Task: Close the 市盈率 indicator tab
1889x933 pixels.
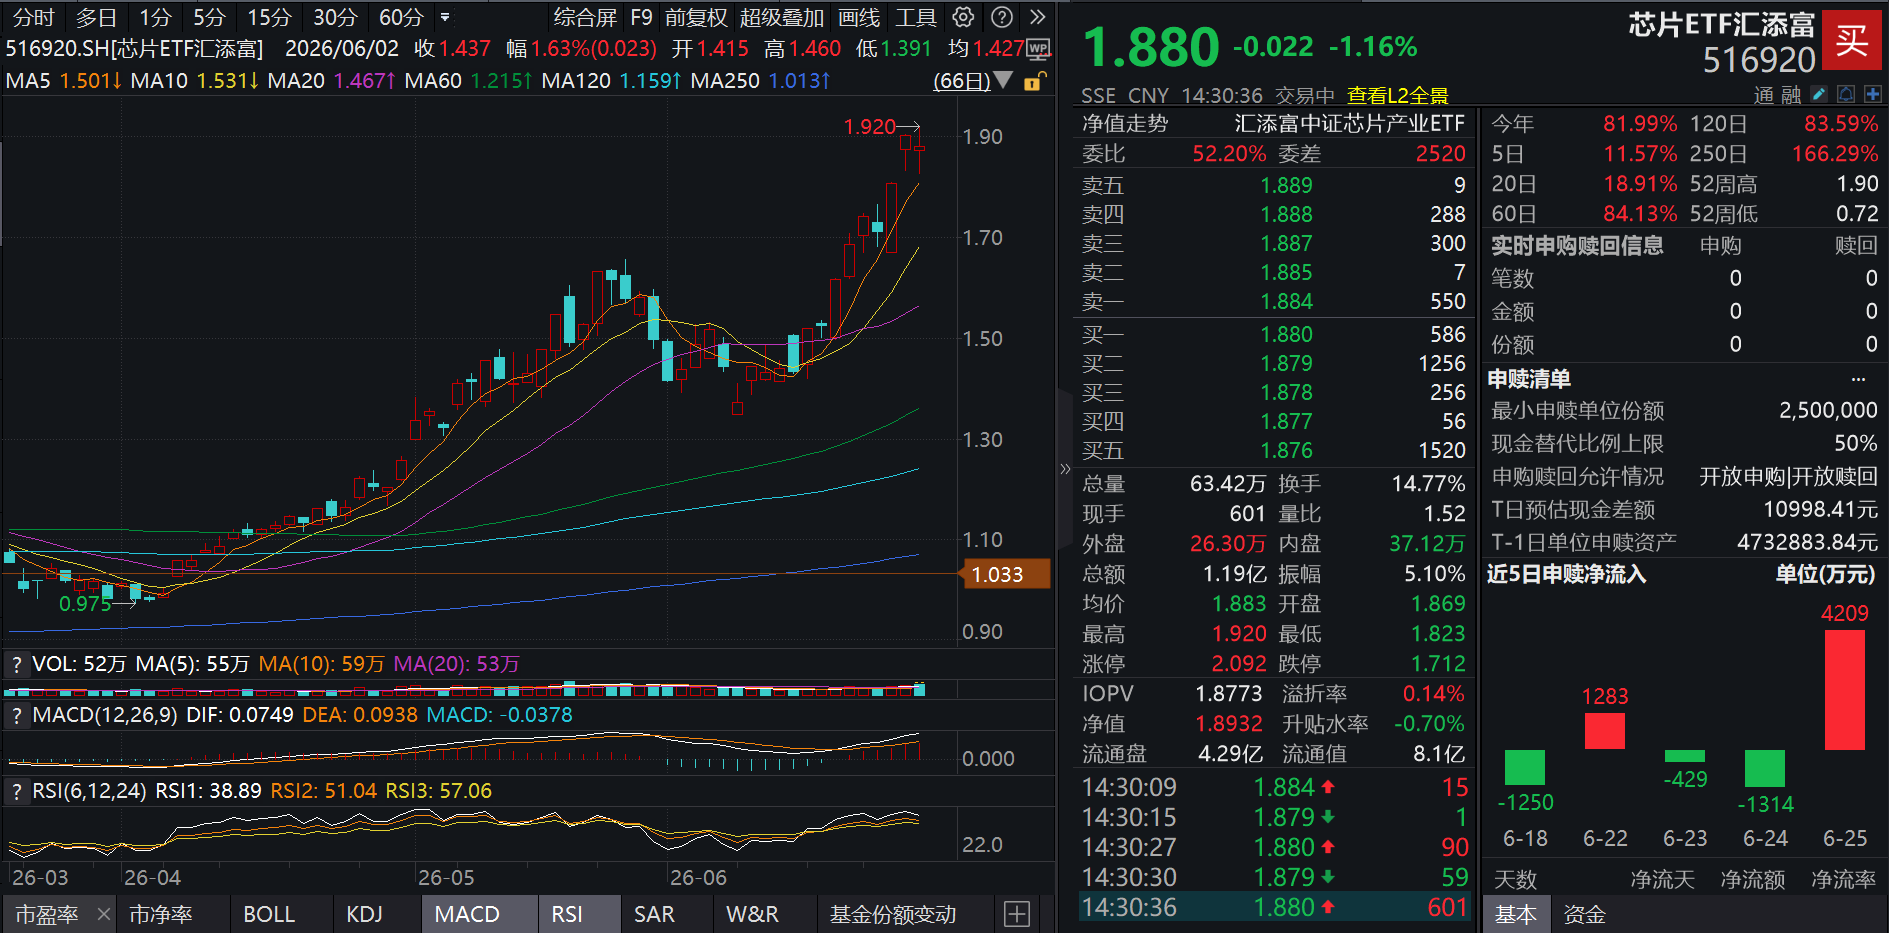Action: pyautogui.click(x=104, y=914)
